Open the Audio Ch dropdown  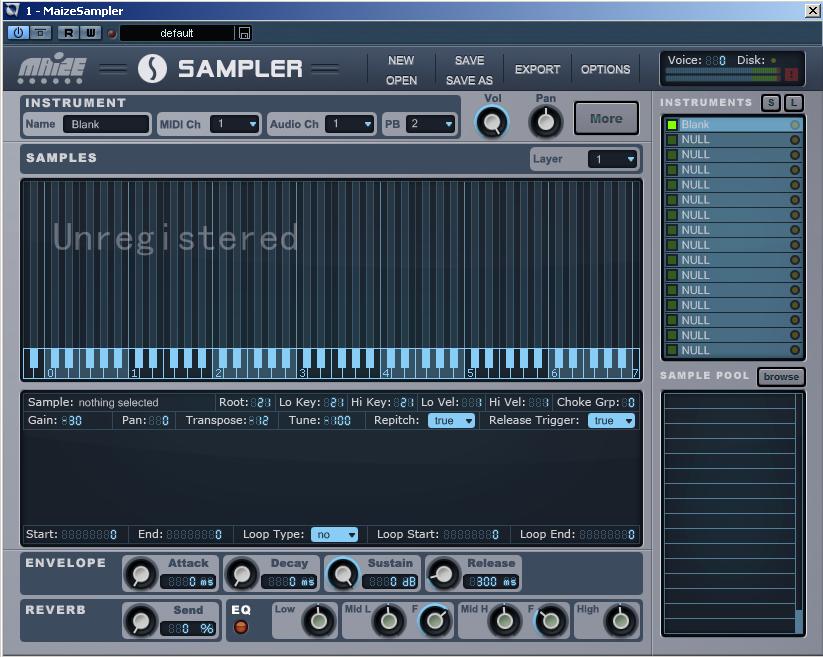[350, 124]
